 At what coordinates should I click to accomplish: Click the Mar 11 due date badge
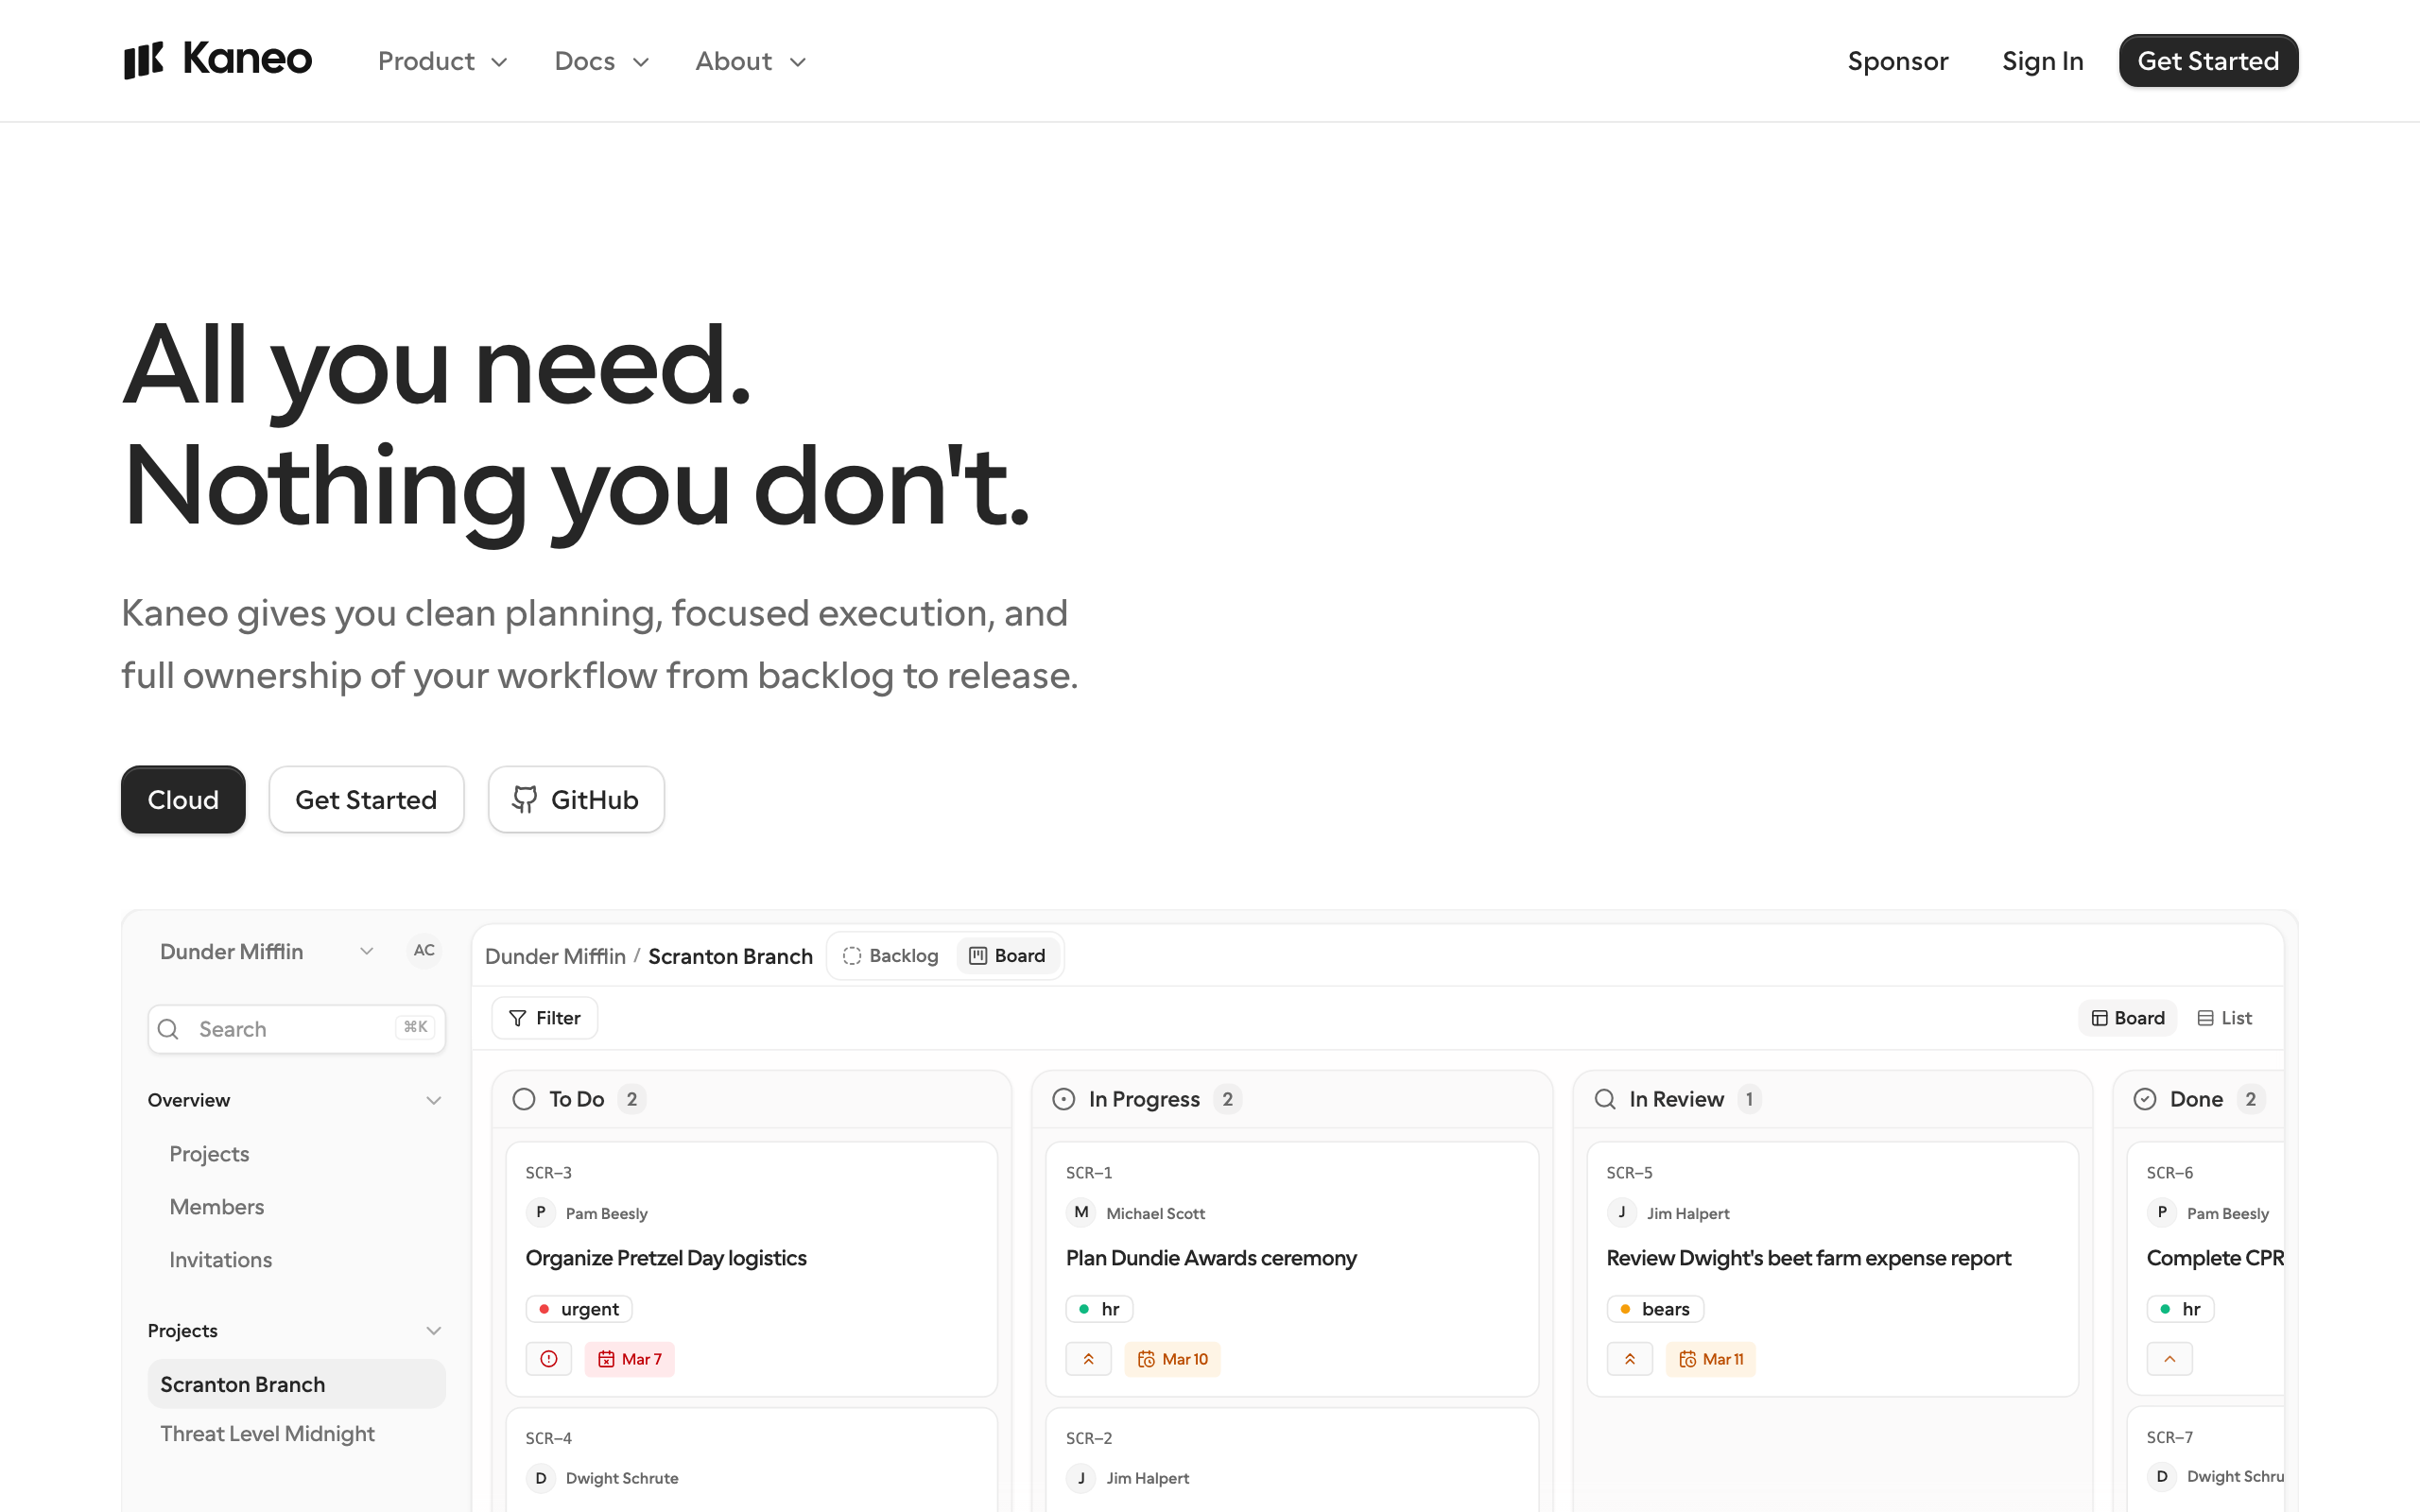click(1710, 1358)
